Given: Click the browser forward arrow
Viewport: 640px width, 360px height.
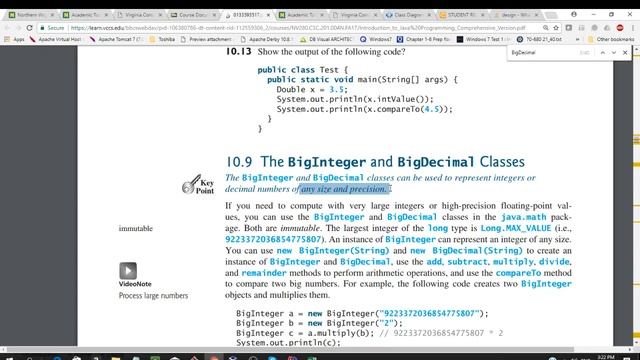Looking at the screenshot, I should tap(18, 28).
